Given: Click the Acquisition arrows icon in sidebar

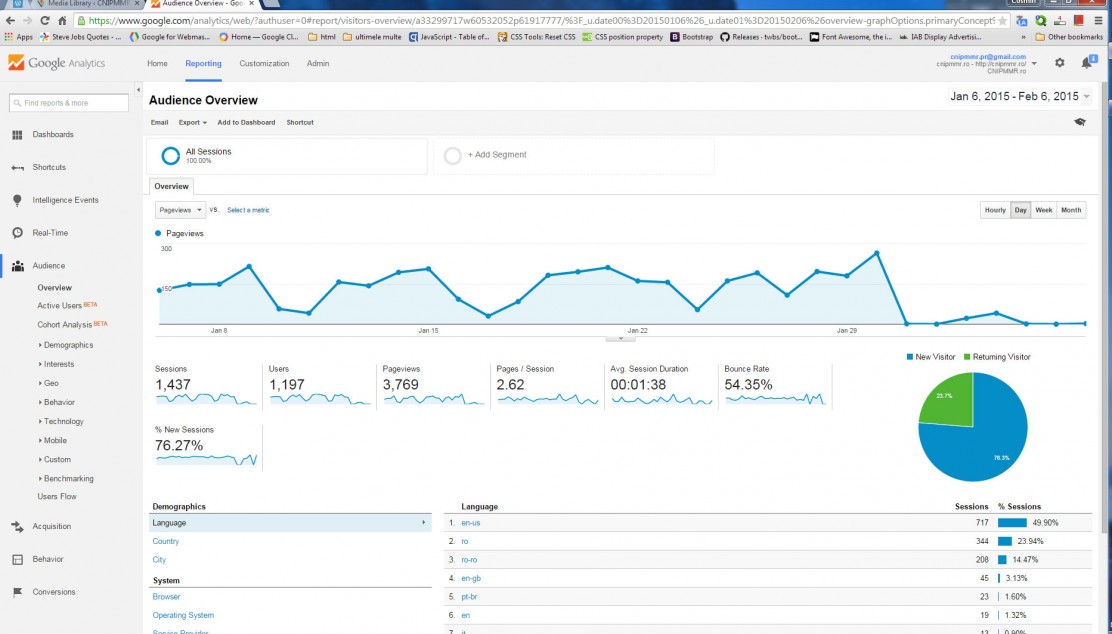Looking at the screenshot, I should (17, 526).
